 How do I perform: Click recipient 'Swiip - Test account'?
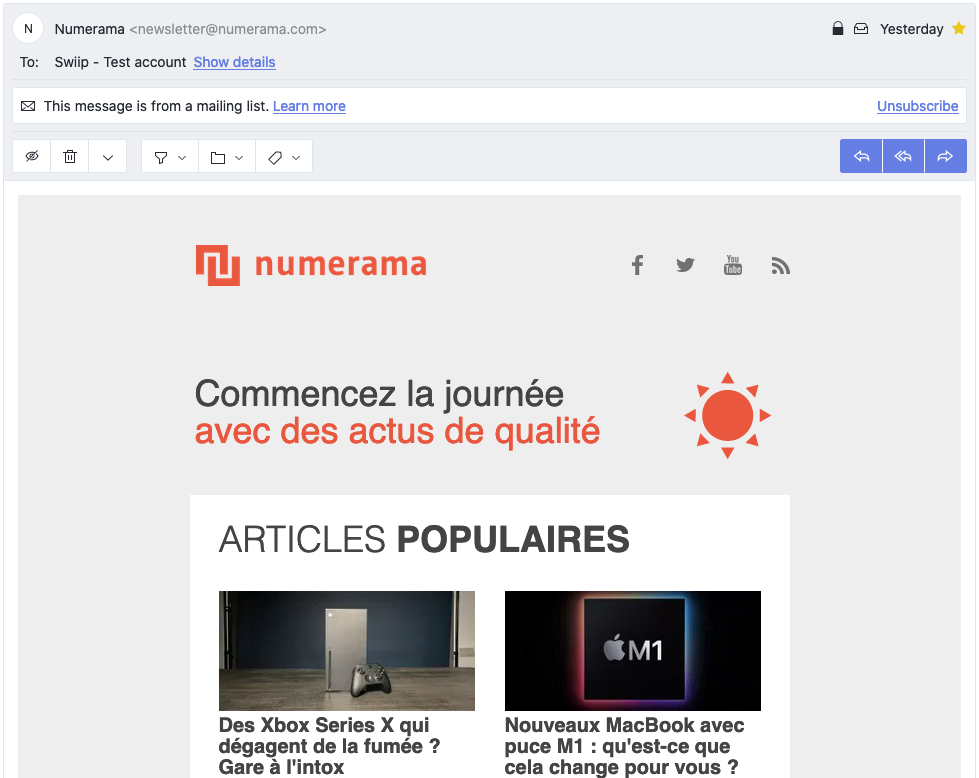pyautogui.click(x=120, y=62)
